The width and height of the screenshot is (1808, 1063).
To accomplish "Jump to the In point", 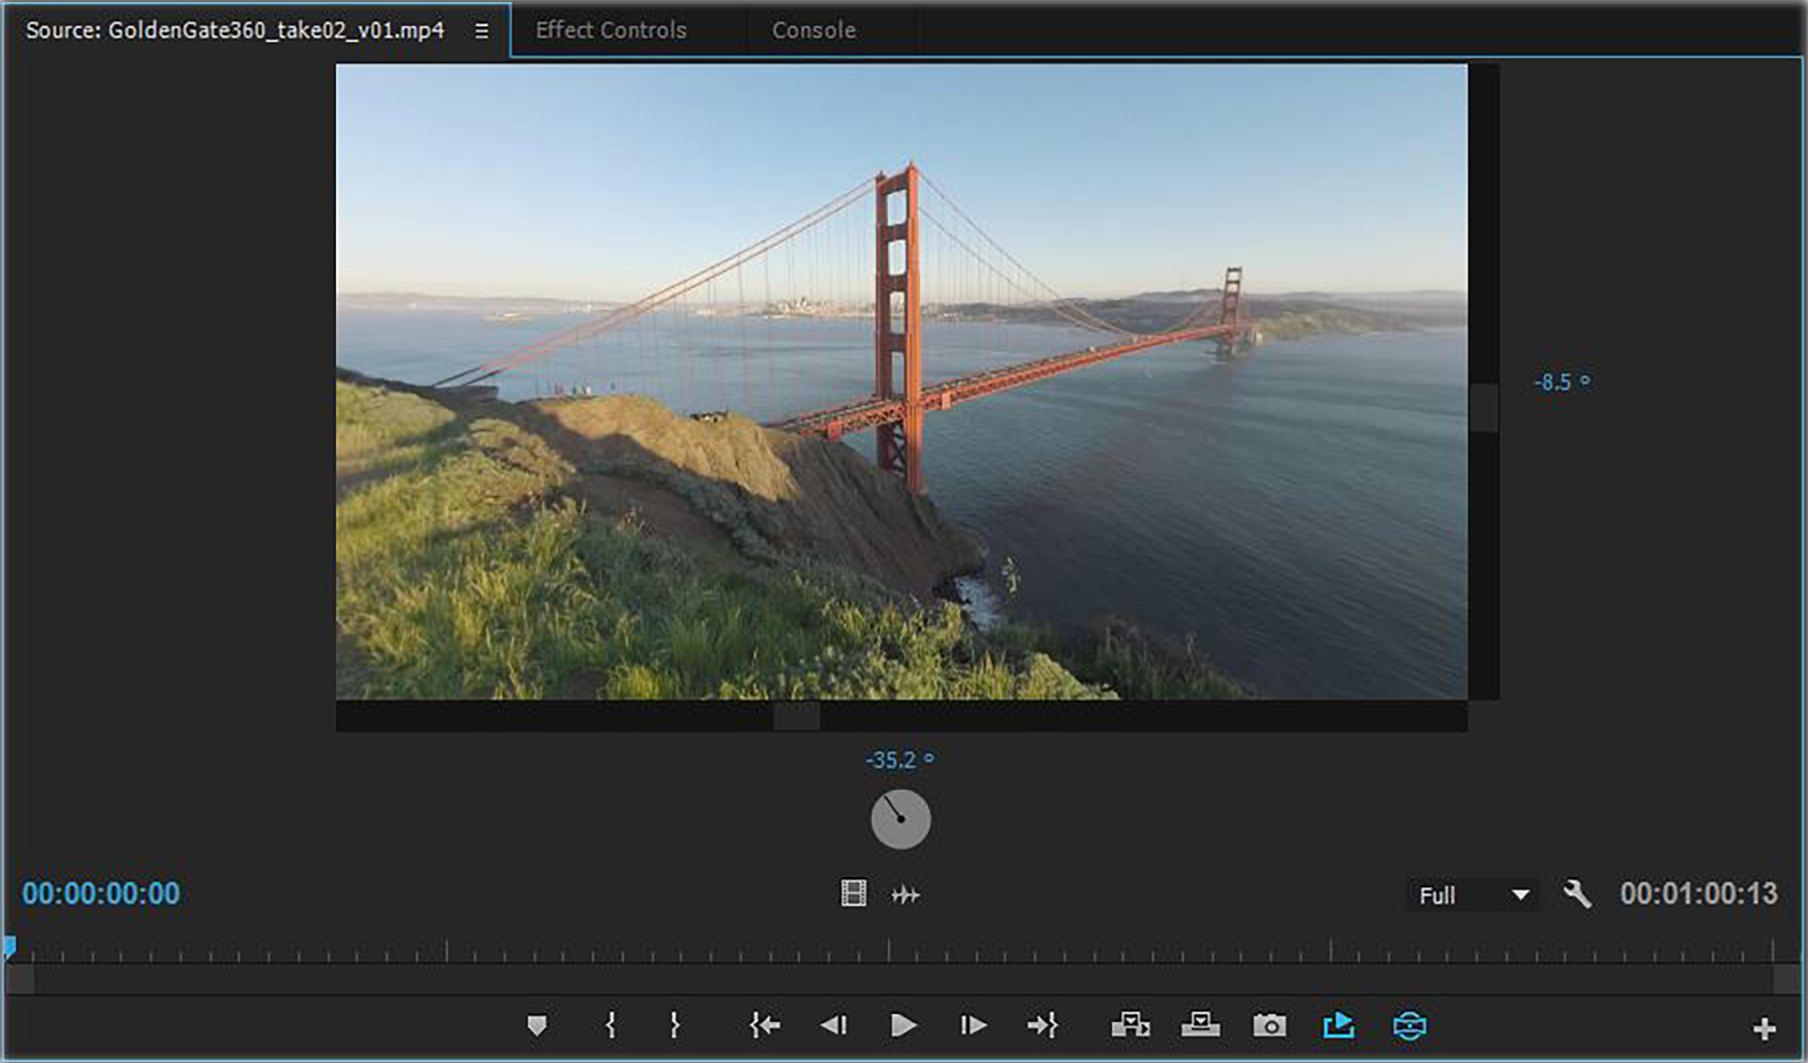I will point(765,1025).
